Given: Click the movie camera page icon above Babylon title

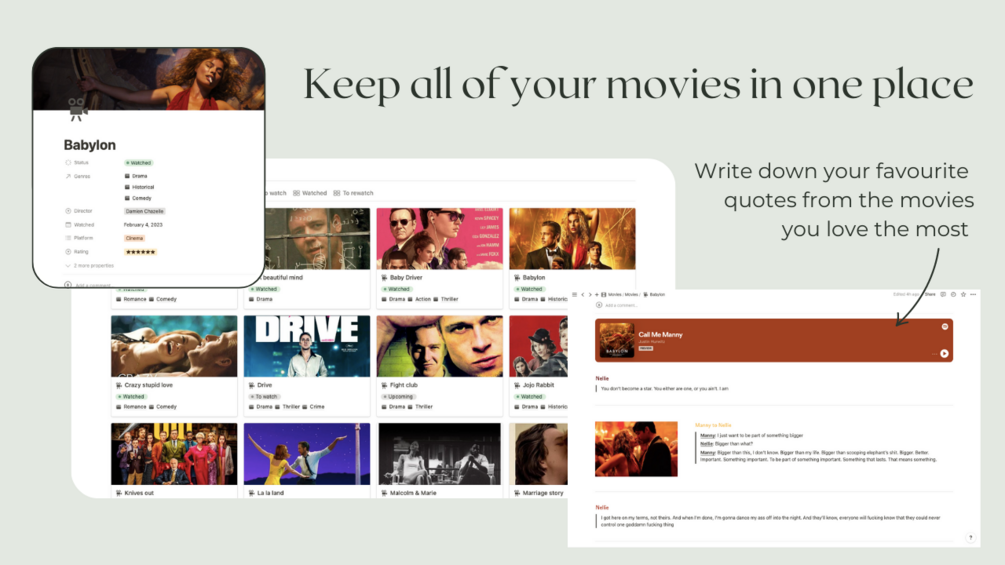Looking at the screenshot, I should [x=78, y=110].
